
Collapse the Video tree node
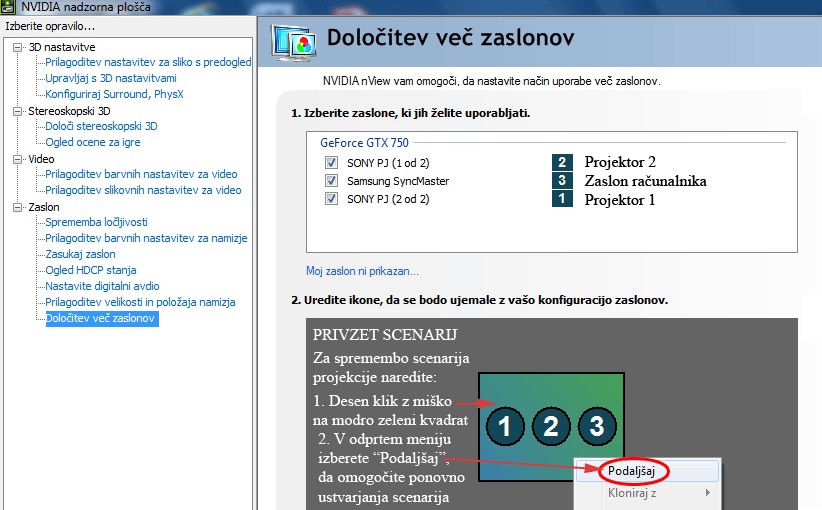click(x=18, y=159)
